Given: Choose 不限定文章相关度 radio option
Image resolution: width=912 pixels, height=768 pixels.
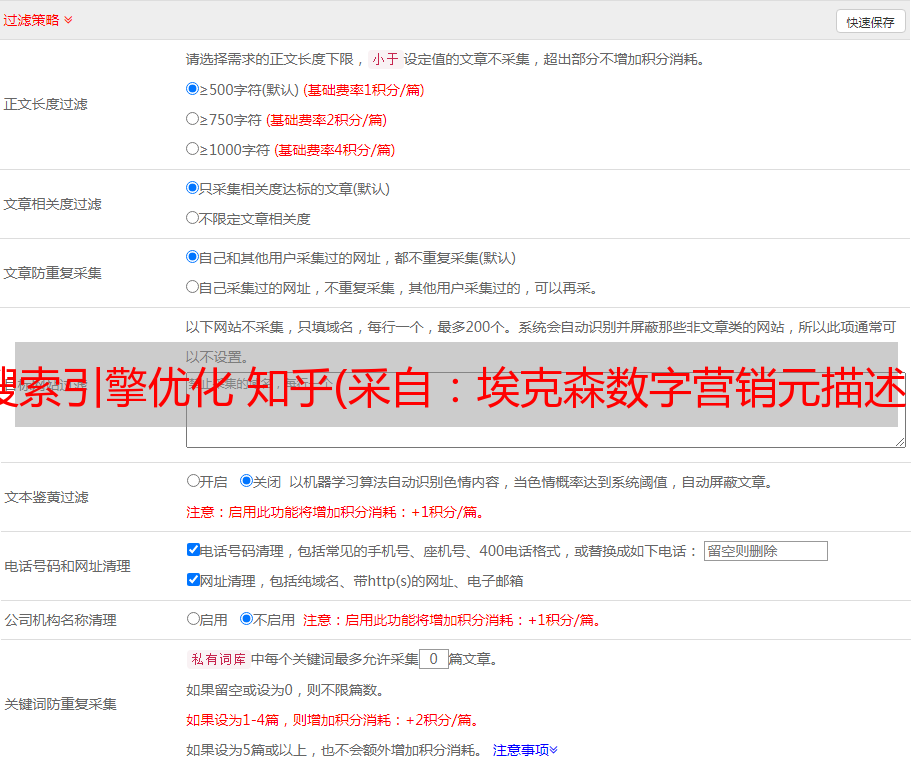Looking at the screenshot, I should [193, 217].
